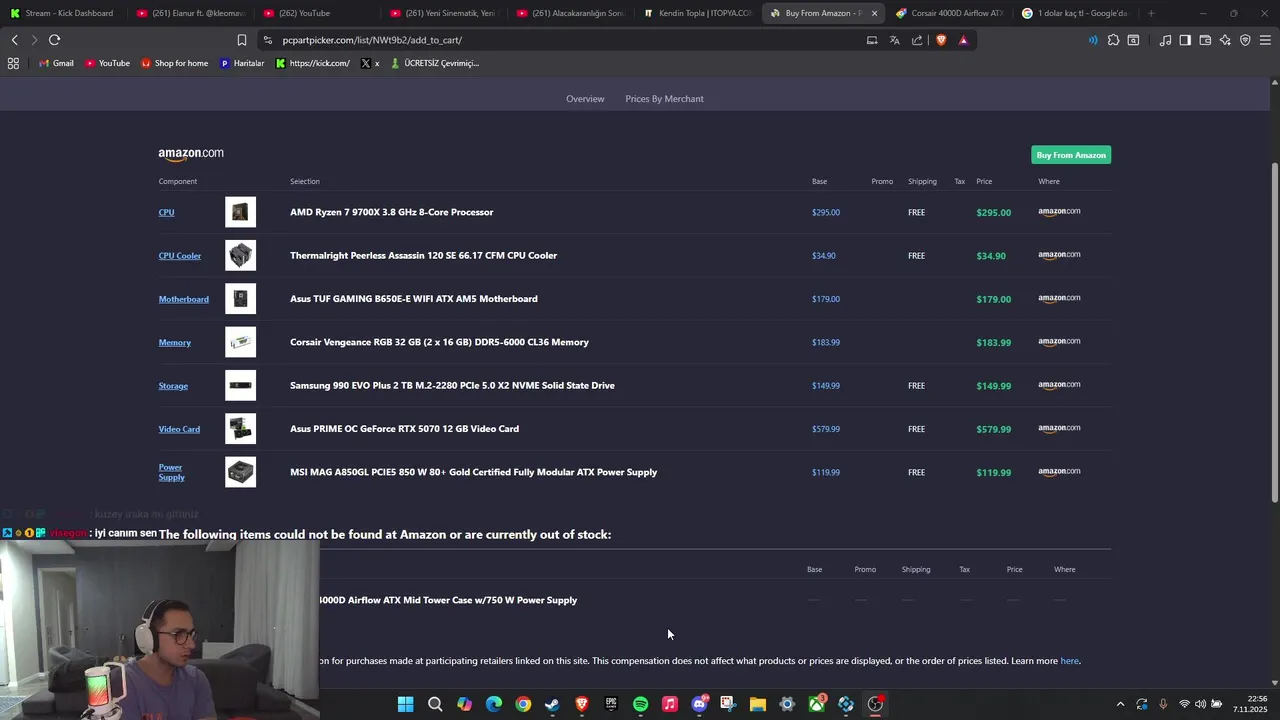Click the page vertical scrollbar

1274,332
